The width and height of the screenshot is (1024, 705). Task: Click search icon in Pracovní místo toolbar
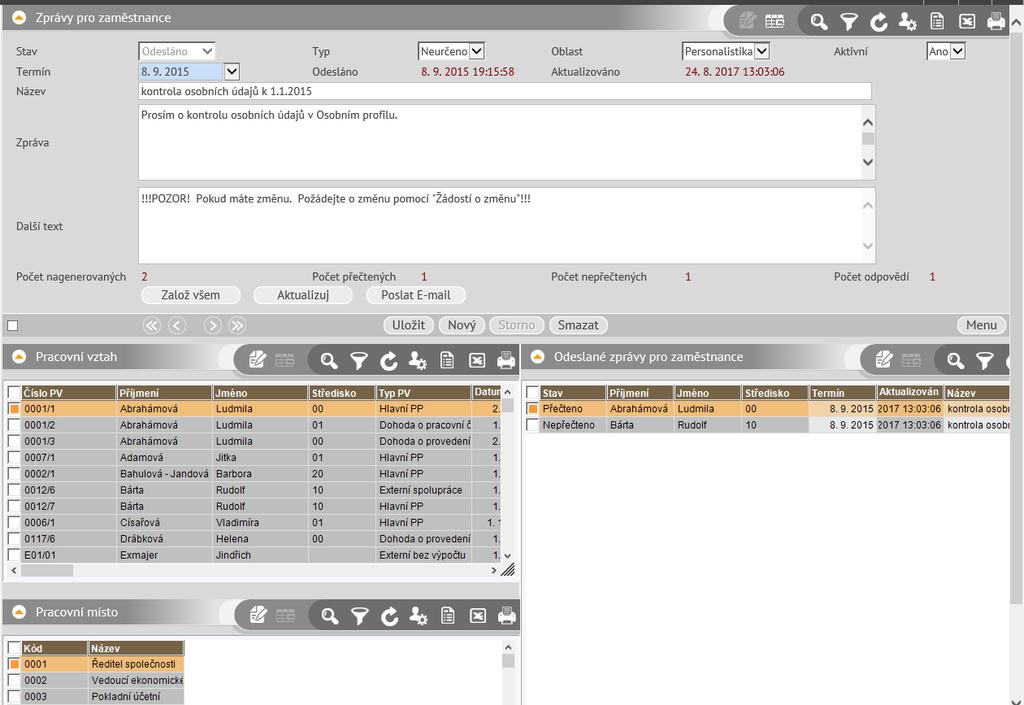[329, 616]
